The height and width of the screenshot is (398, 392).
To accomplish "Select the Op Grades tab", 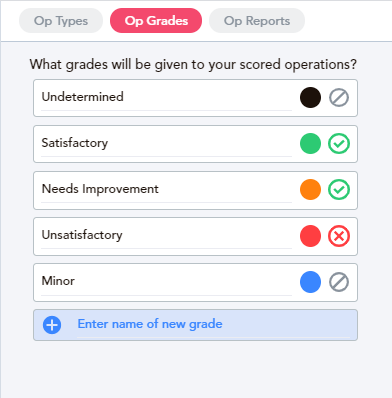I will [x=156, y=21].
